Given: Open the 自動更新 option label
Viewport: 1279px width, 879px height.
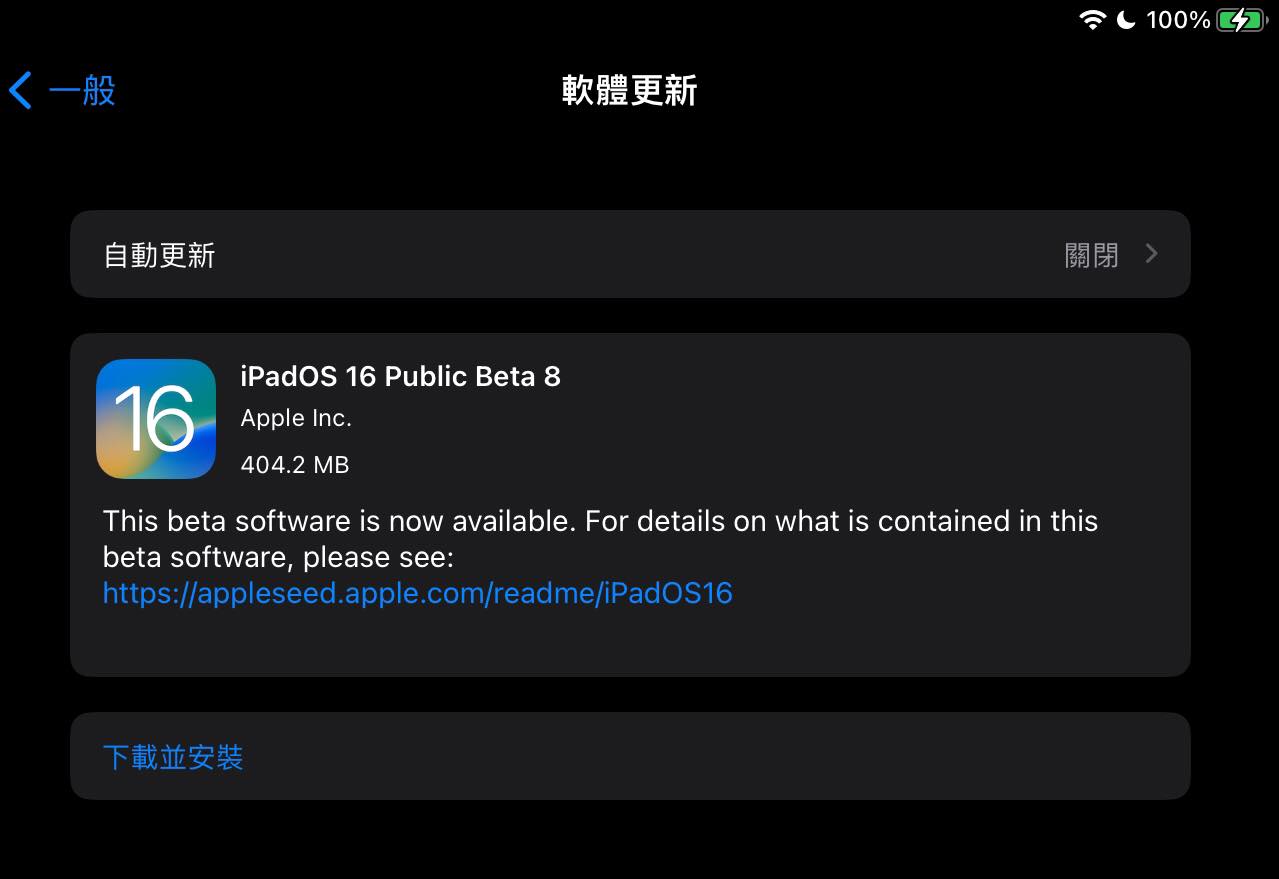Looking at the screenshot, I should coord(160,255).
